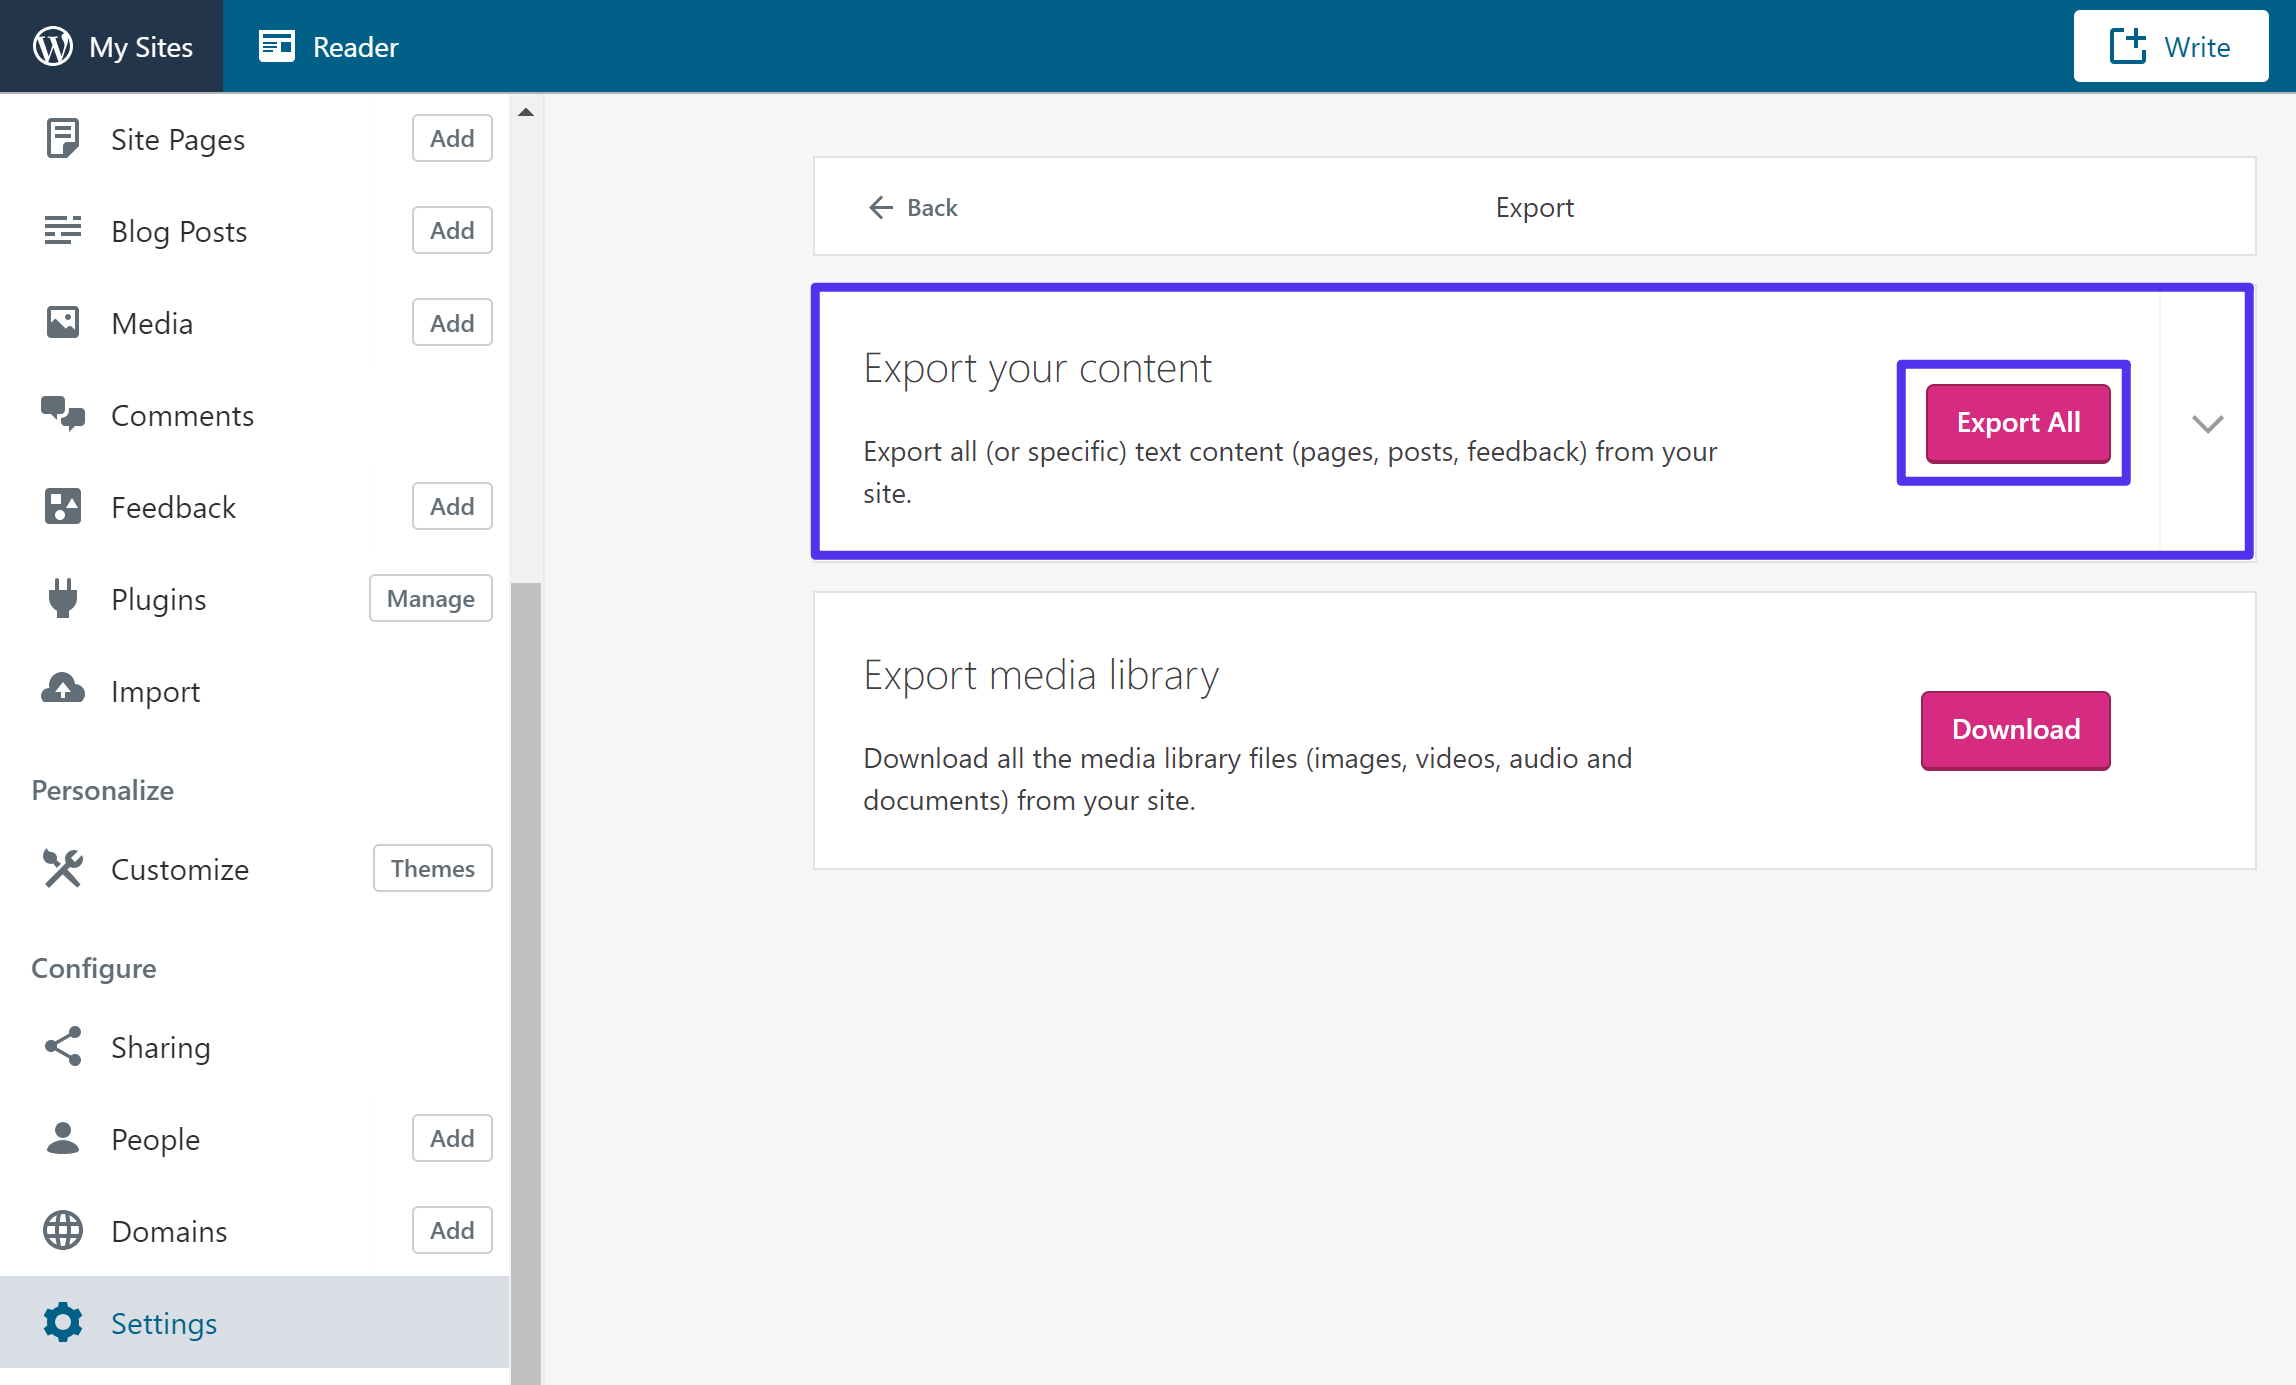Click the Import icon in sidebar
This screenshot has height=1385, width=2296.
pyautogui.click(x=61, y=690)
